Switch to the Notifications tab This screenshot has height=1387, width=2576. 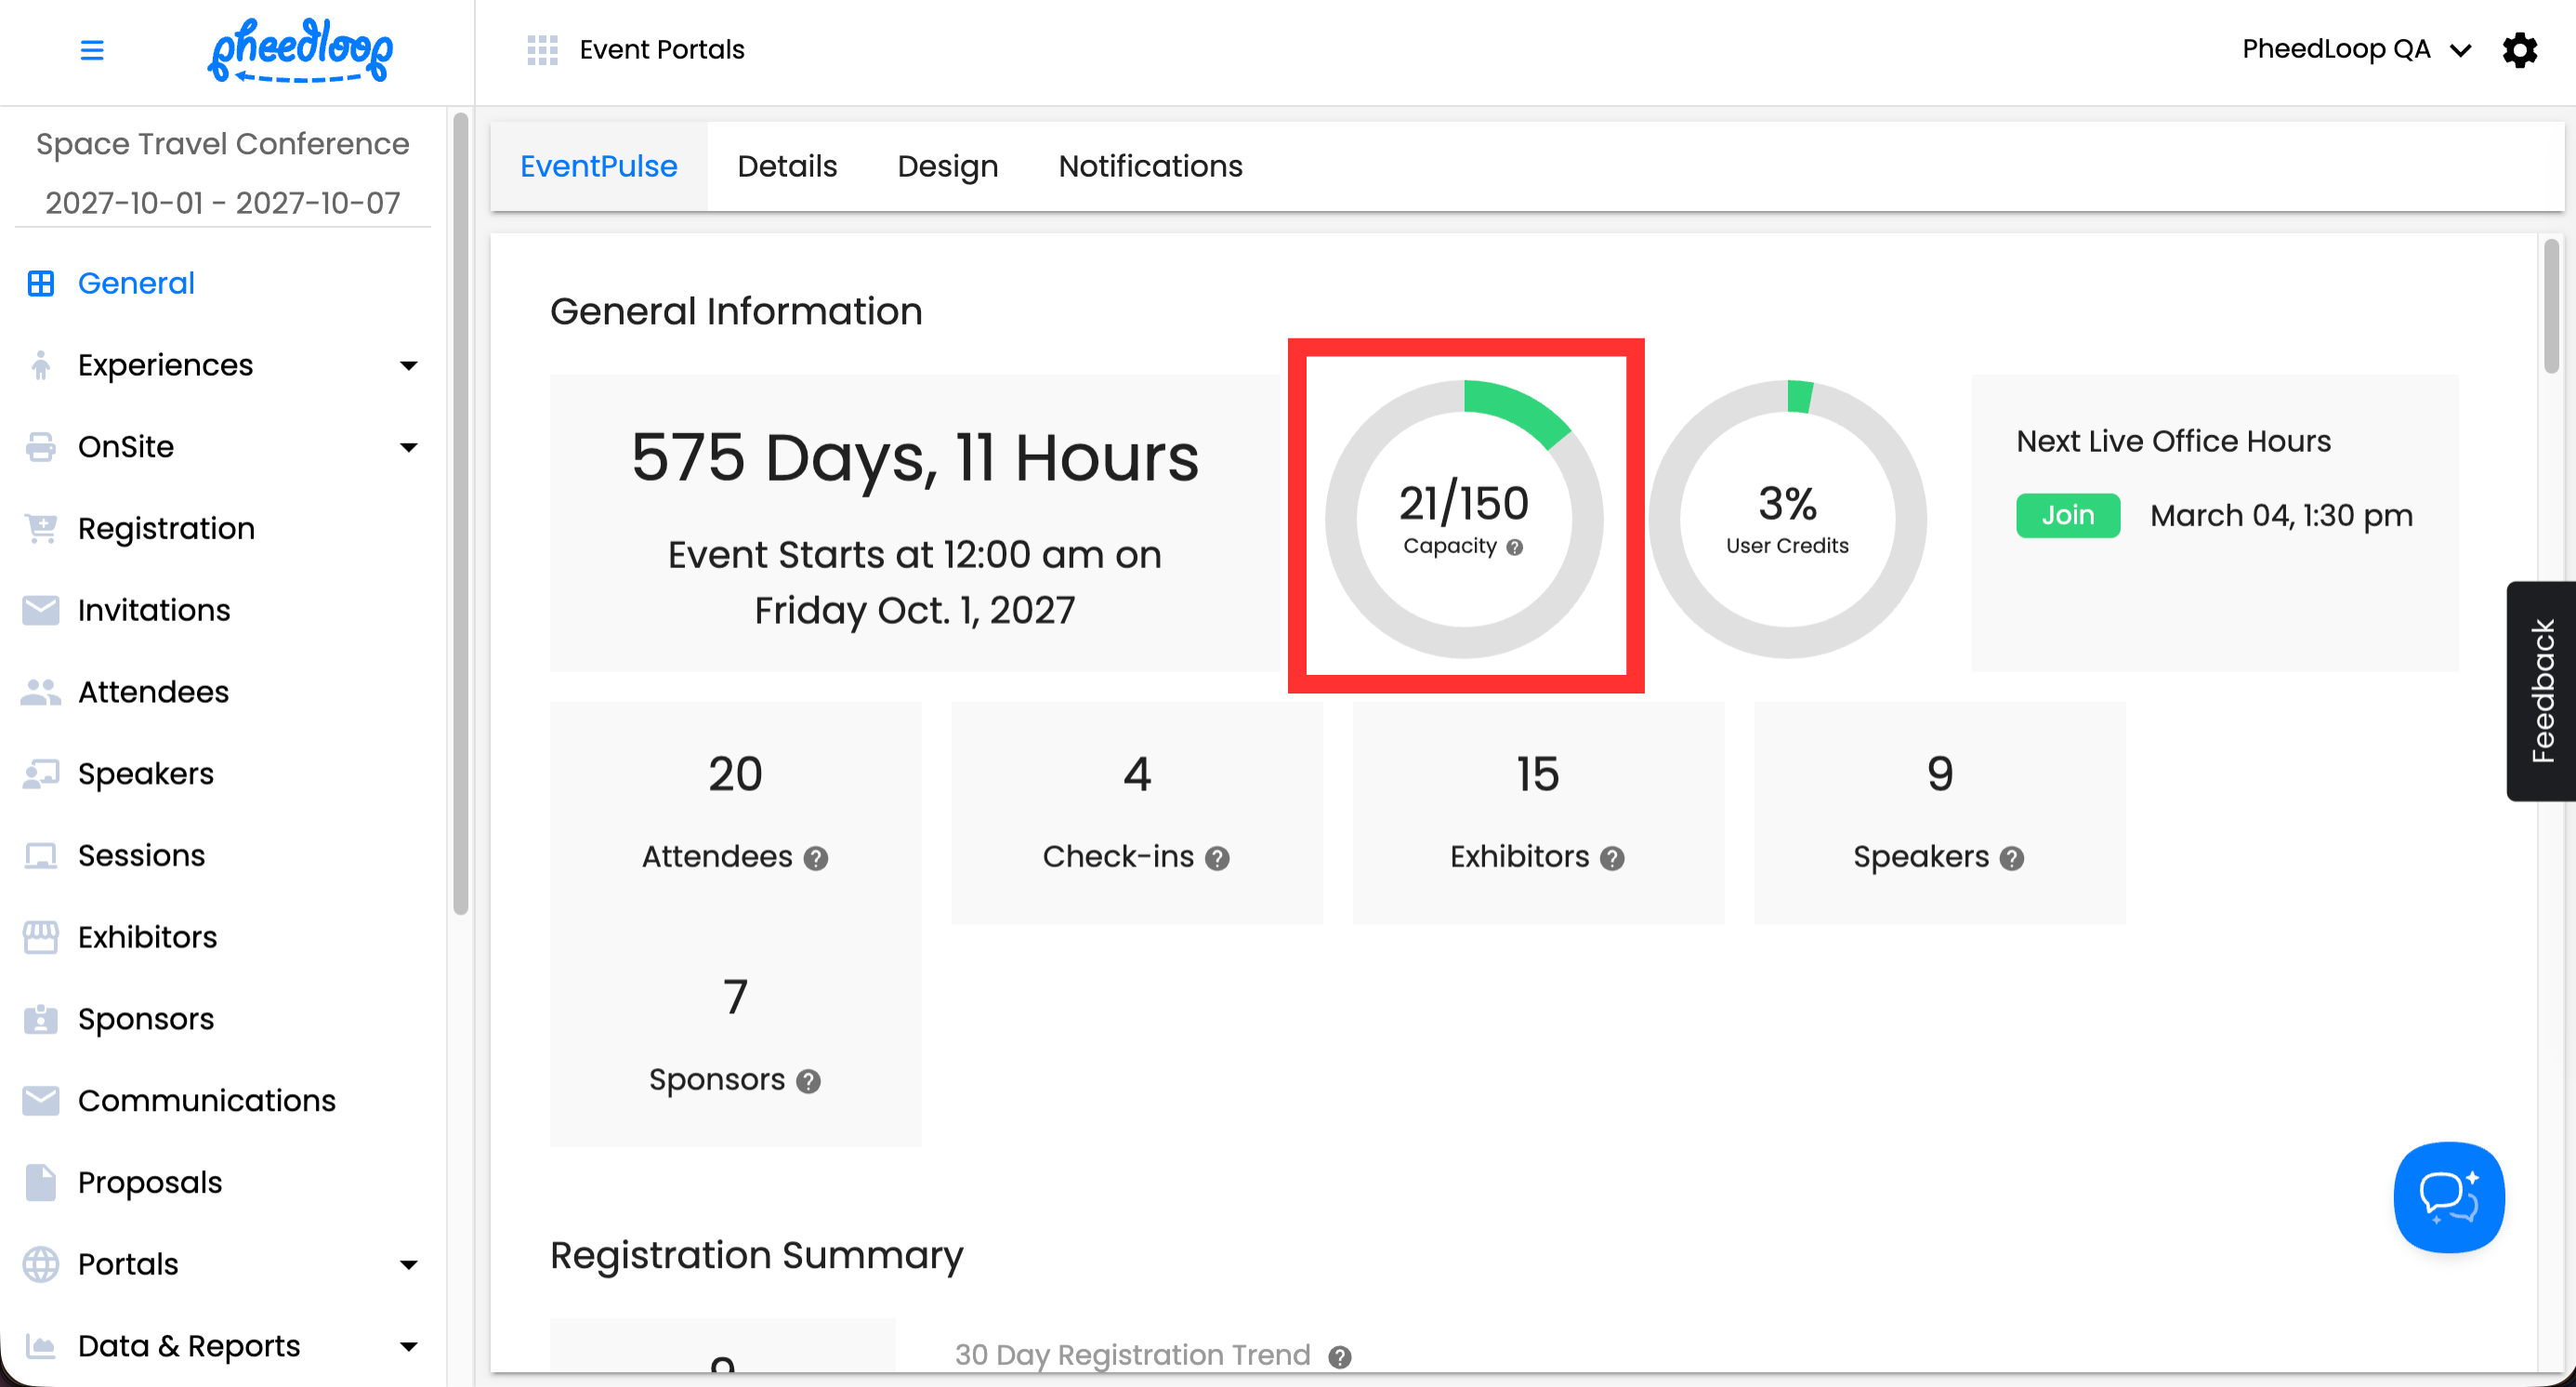point(1150,166)
